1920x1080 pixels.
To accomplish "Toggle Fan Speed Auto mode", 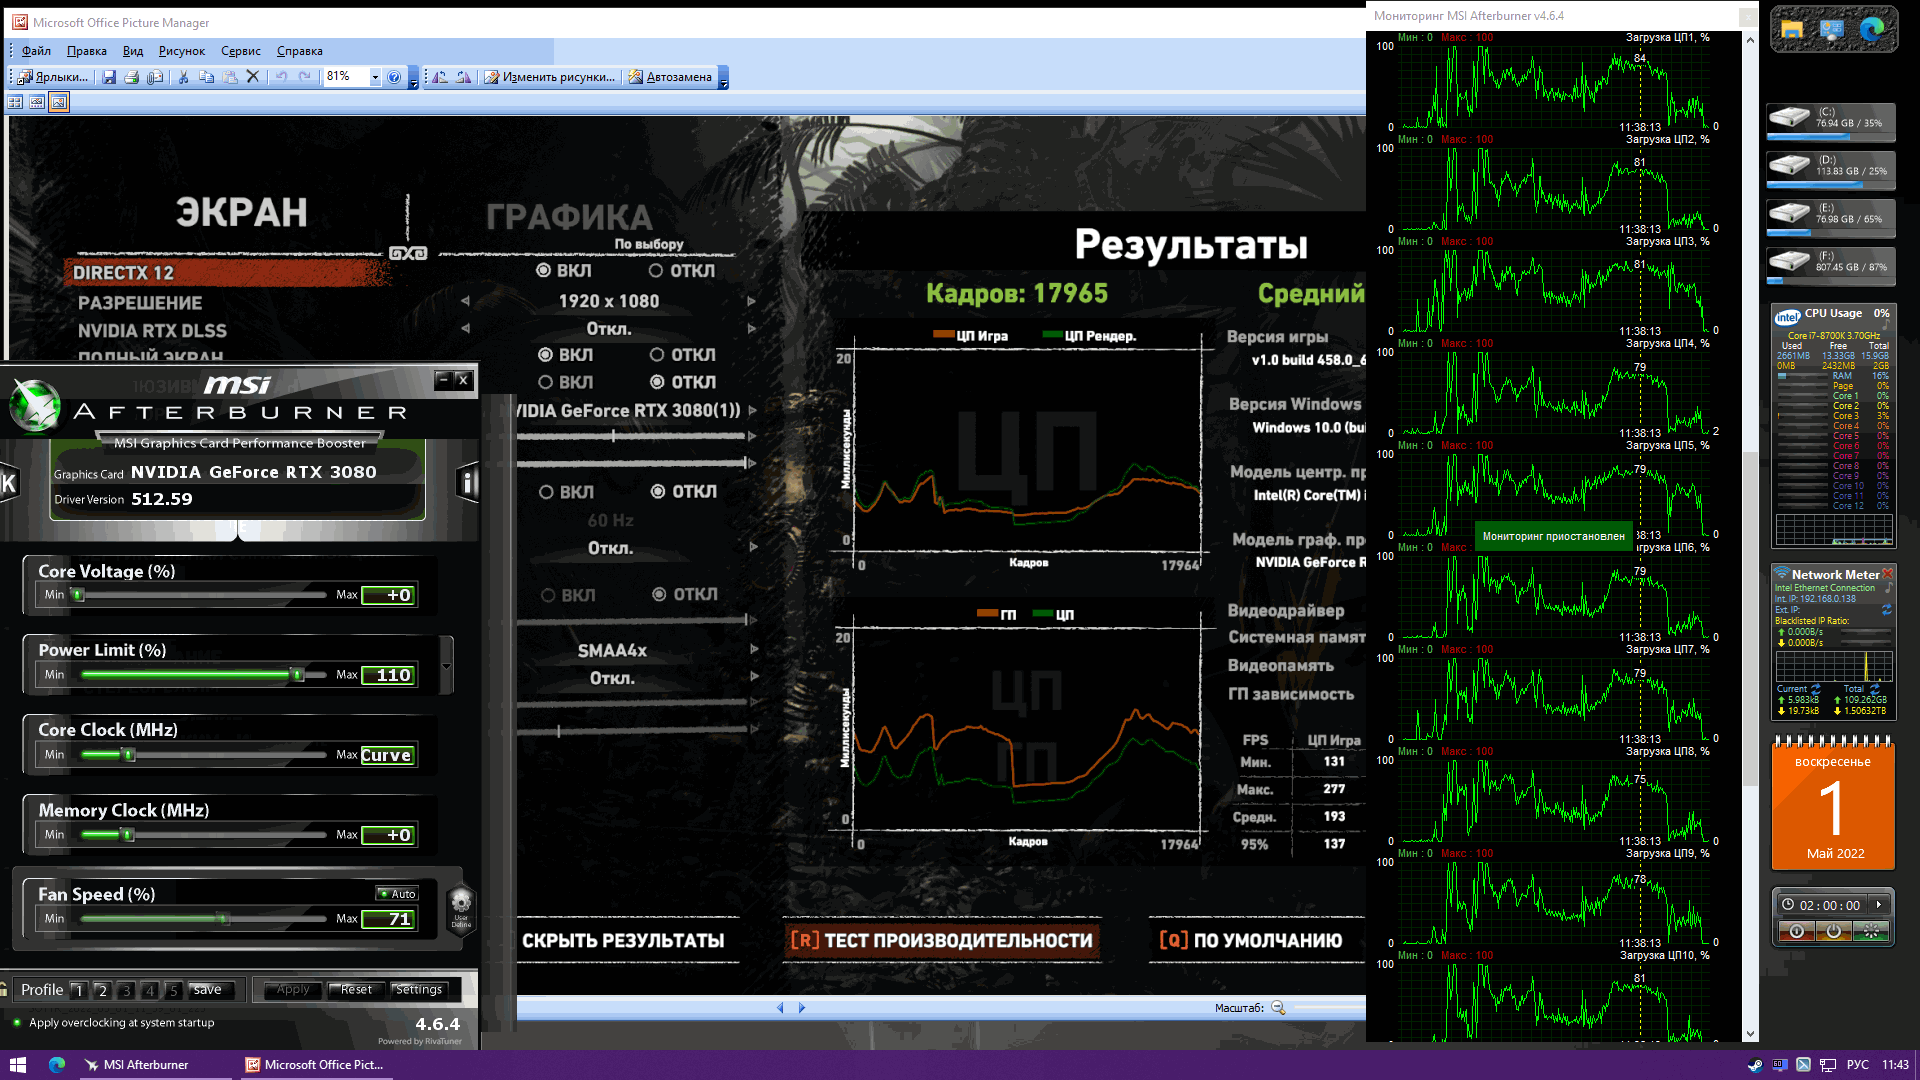I will pos(398,894).
